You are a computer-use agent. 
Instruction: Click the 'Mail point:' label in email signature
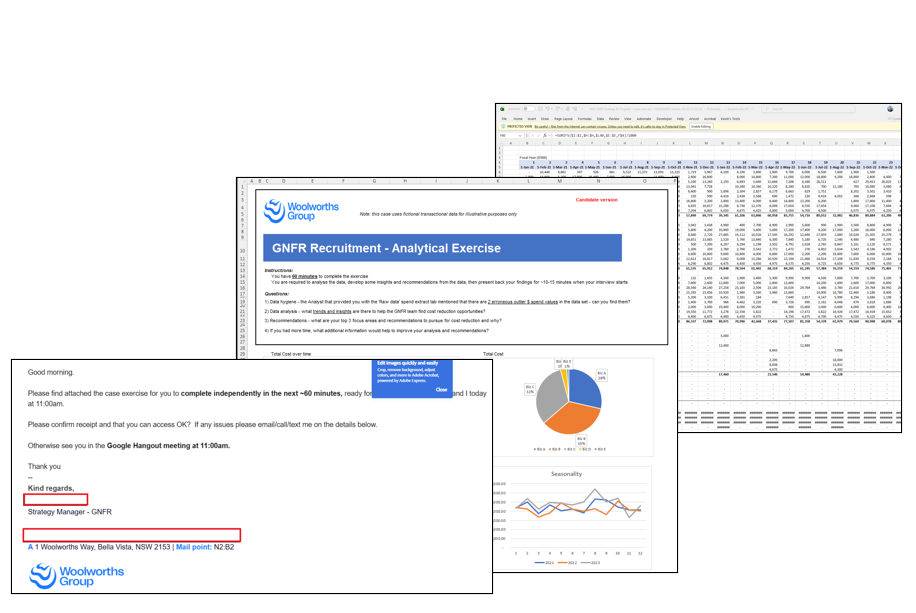[194, 548]
